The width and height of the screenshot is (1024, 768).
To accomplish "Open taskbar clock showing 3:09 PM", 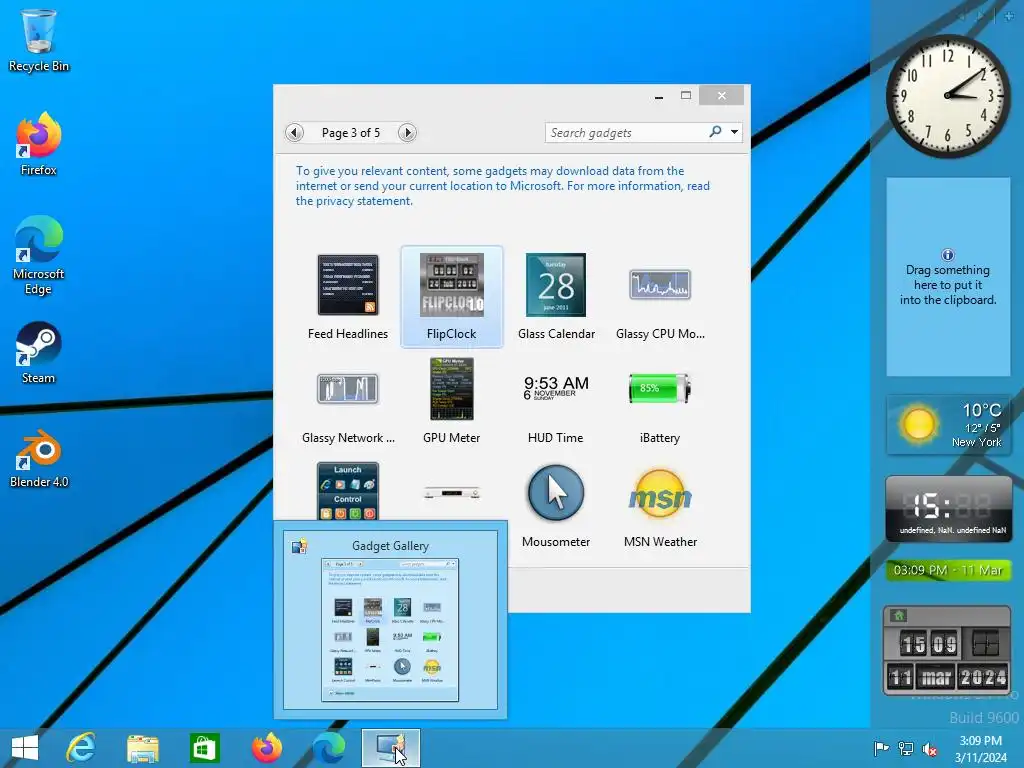I will 980,749.
